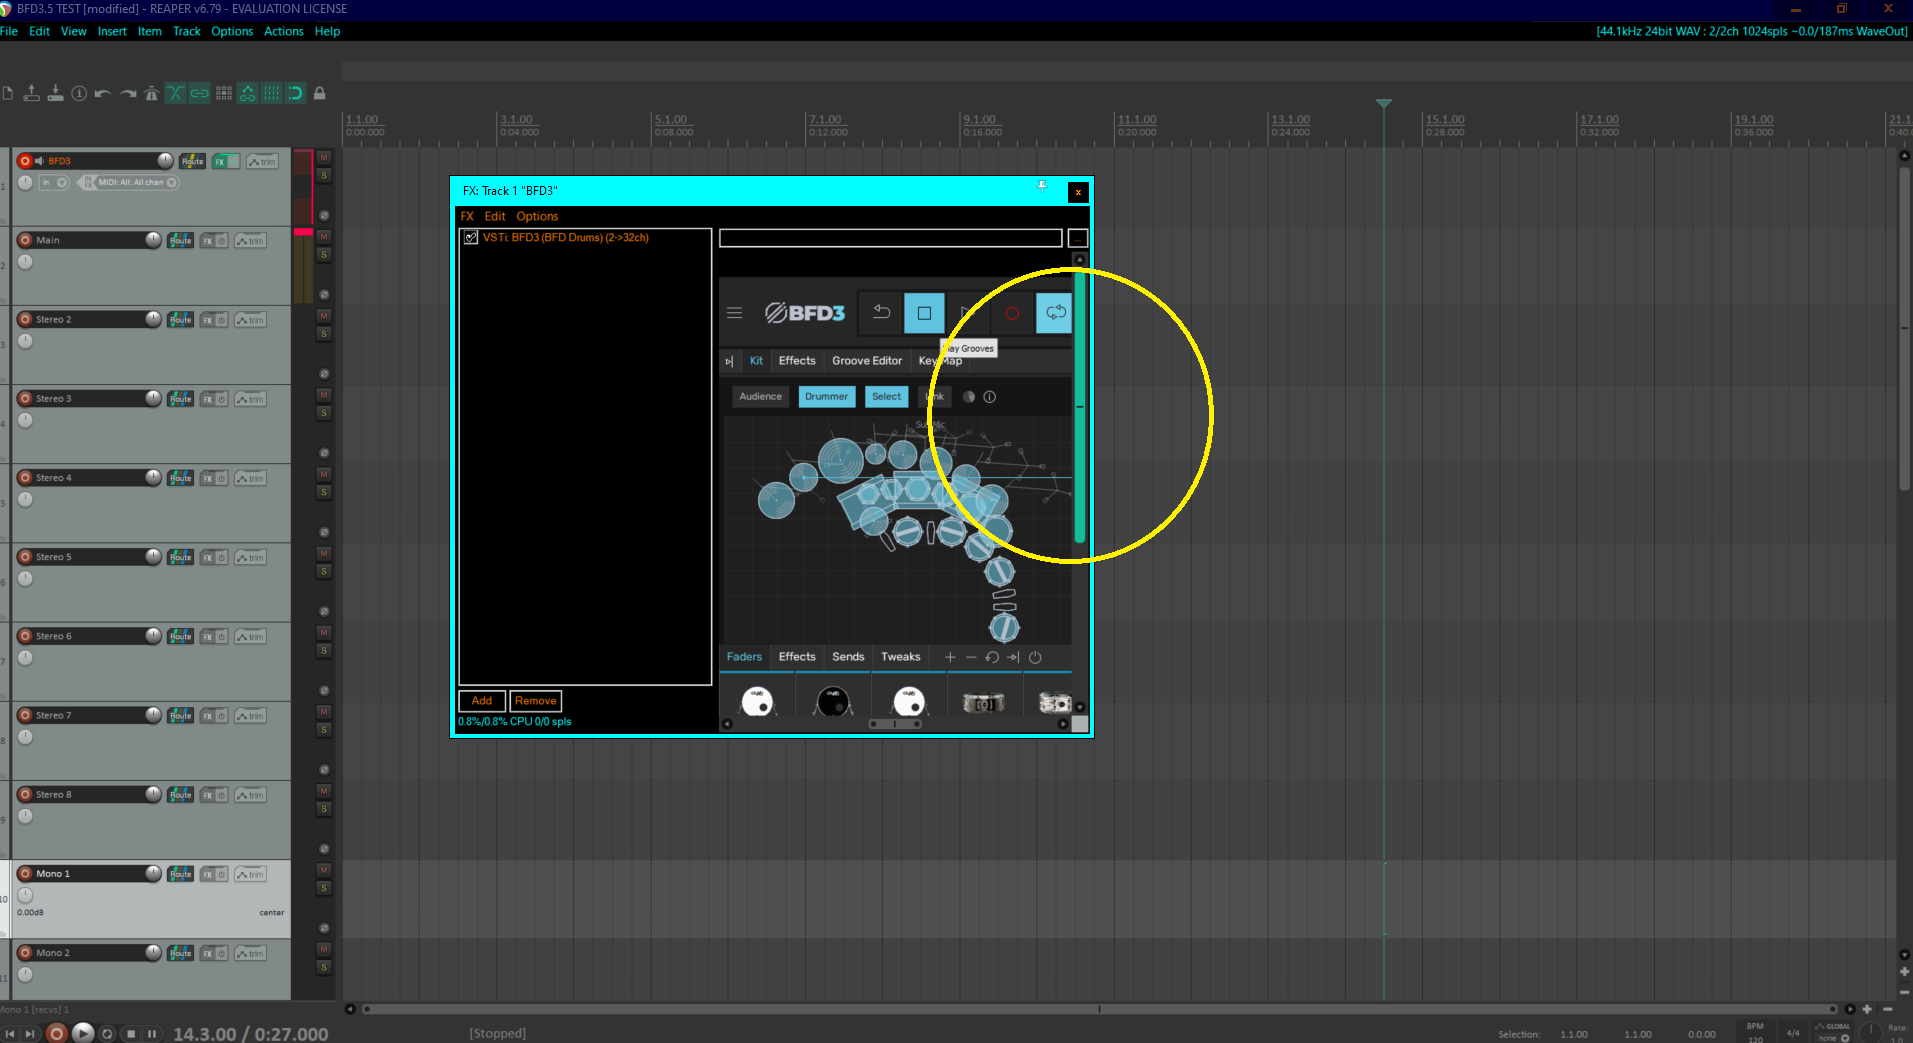The height and width of the screenshot is (1043, 1913).
Task: Click BFD3 record circle button
Action: pyautogui.click(x=1012, y=313)
